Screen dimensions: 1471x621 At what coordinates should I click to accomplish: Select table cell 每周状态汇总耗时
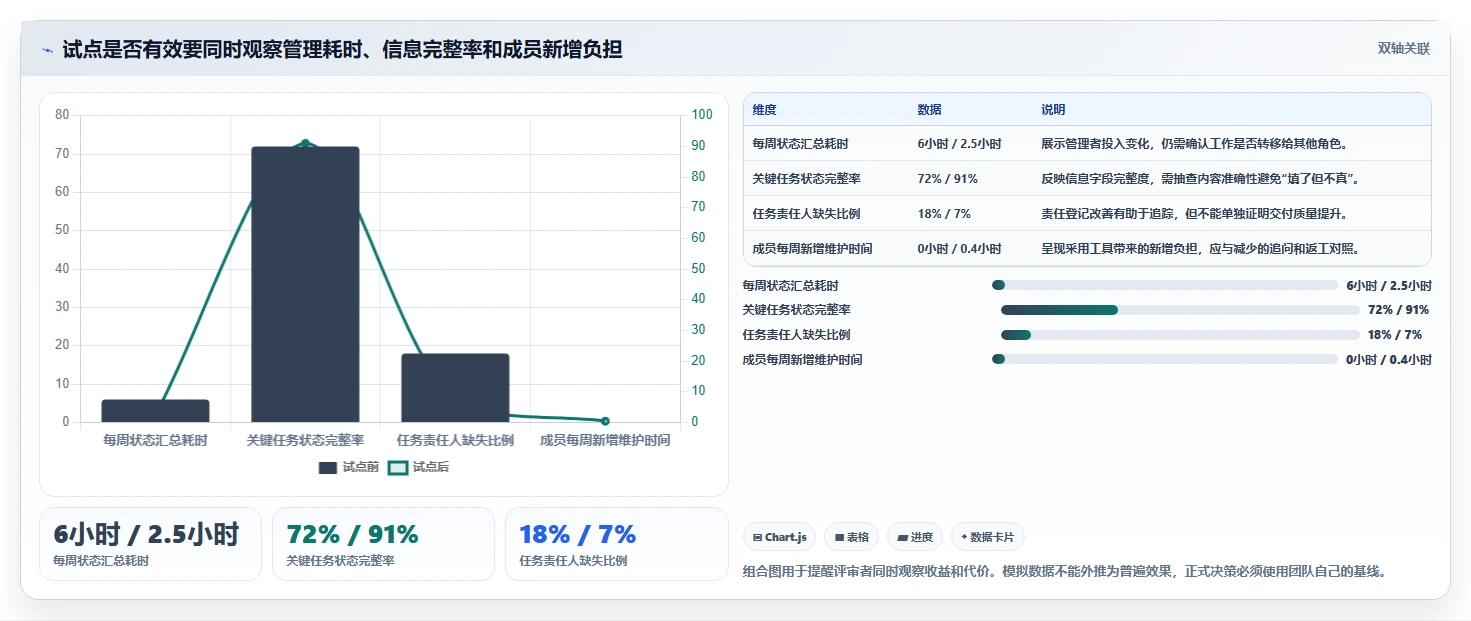801,144
